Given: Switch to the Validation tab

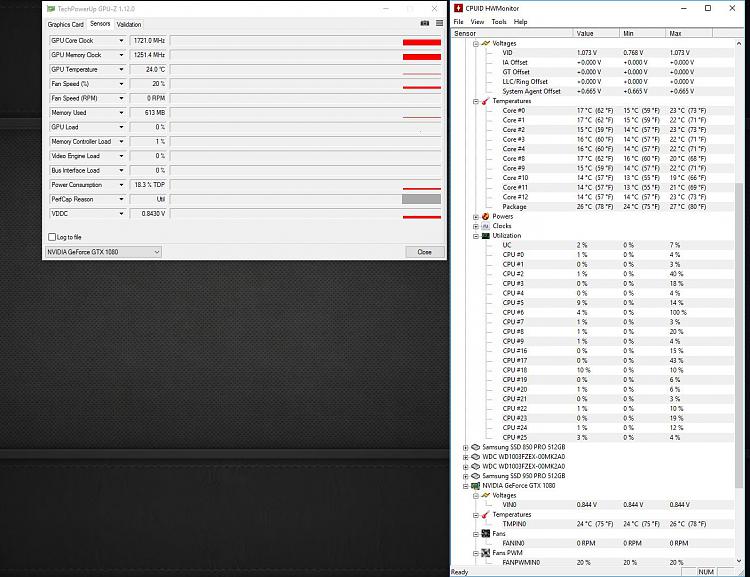Looking at the screenshot, I should 129,24.
